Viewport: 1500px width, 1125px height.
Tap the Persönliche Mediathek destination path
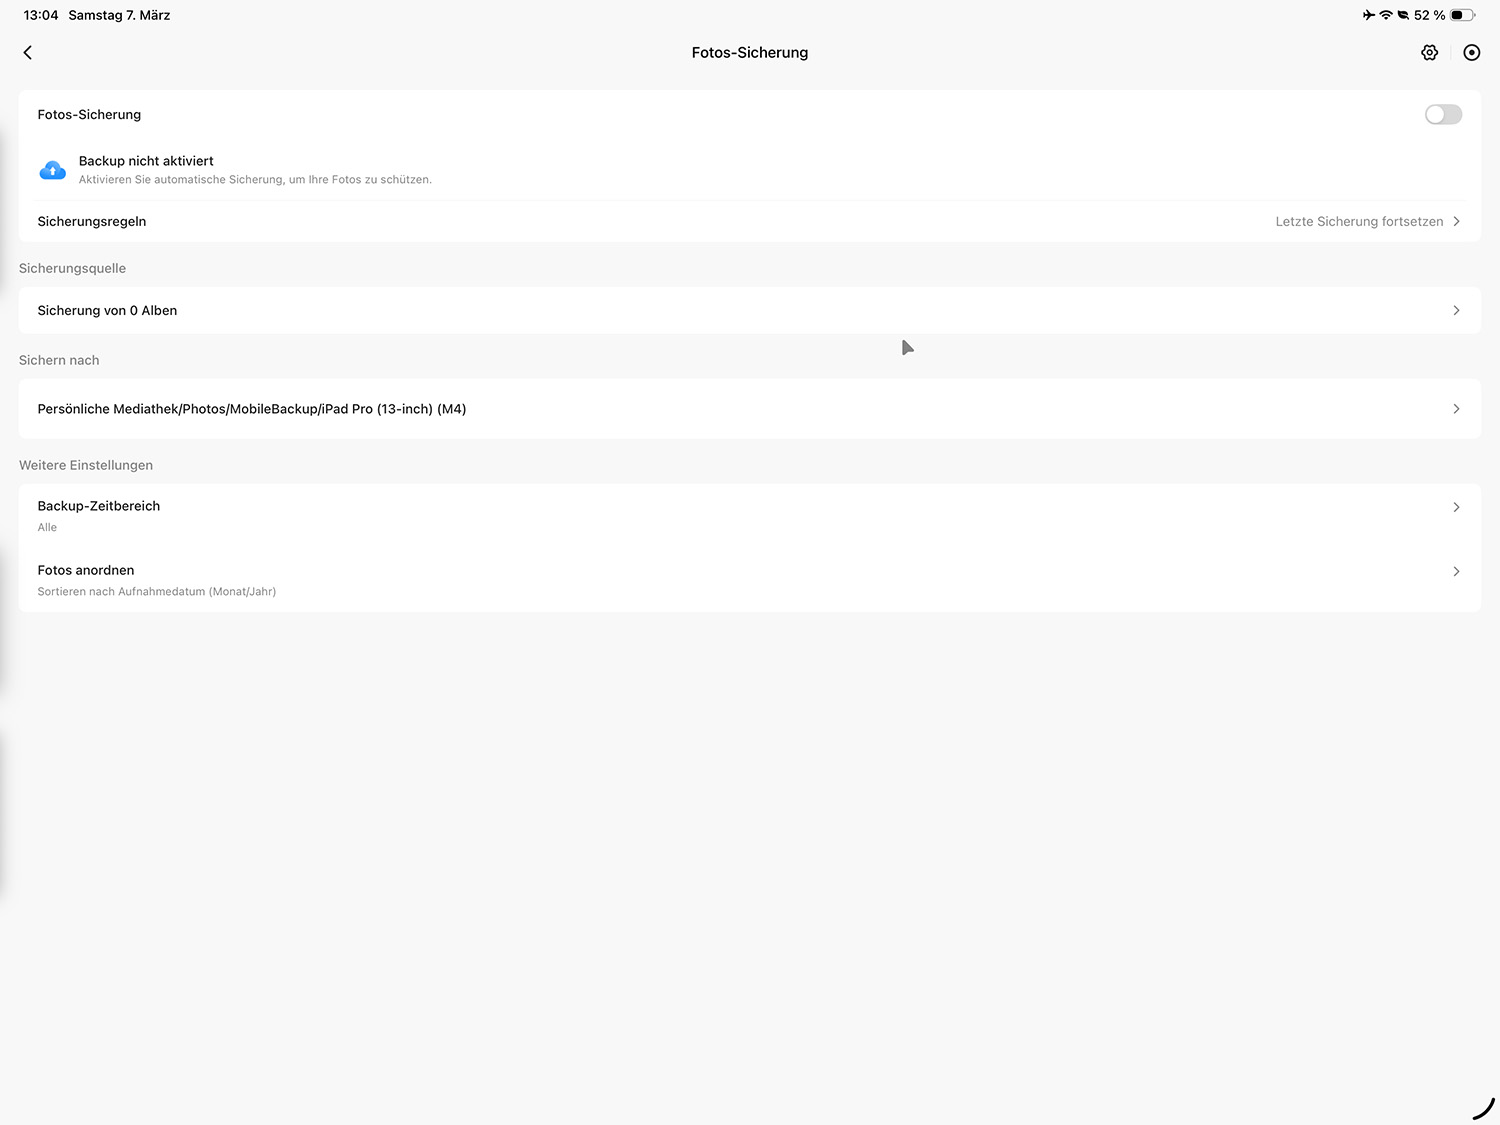[252, 409]
